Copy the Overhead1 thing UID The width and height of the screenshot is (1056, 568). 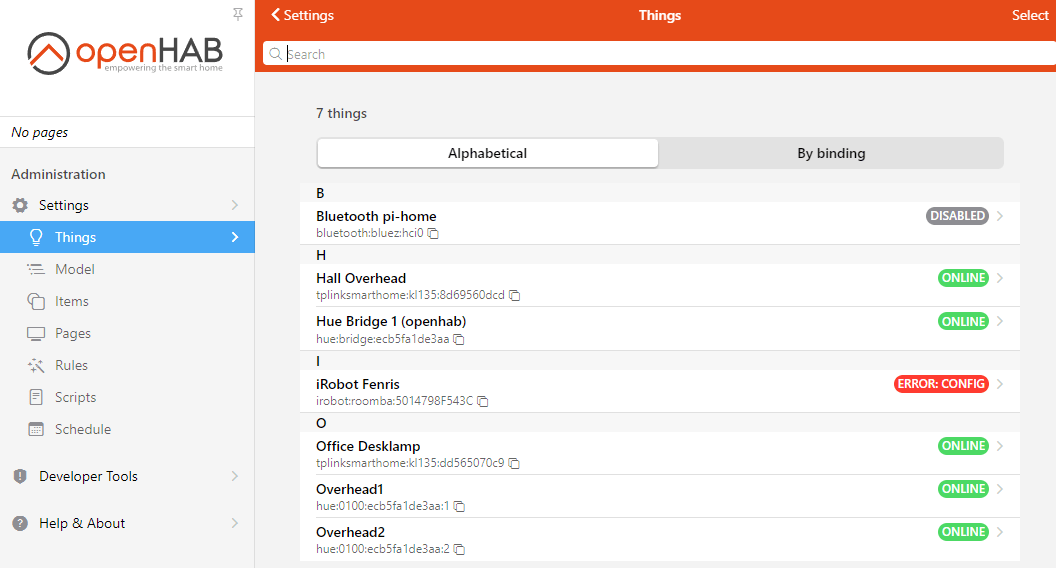[x=459, y=506]
